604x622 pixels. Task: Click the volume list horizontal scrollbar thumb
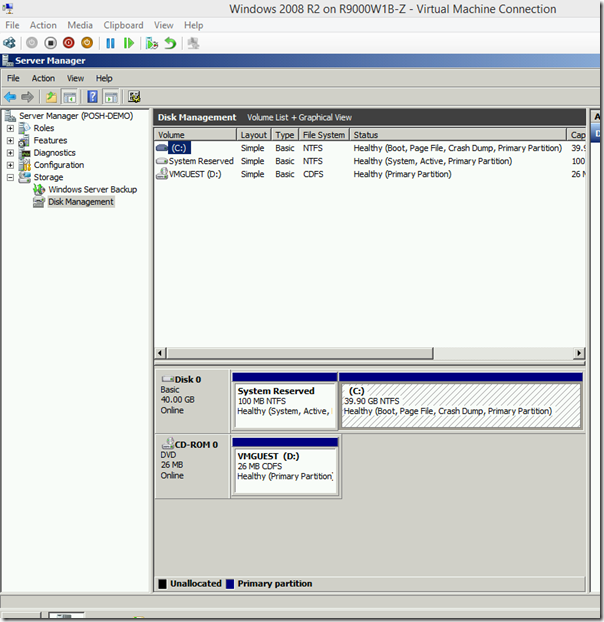tap(300, 353)
